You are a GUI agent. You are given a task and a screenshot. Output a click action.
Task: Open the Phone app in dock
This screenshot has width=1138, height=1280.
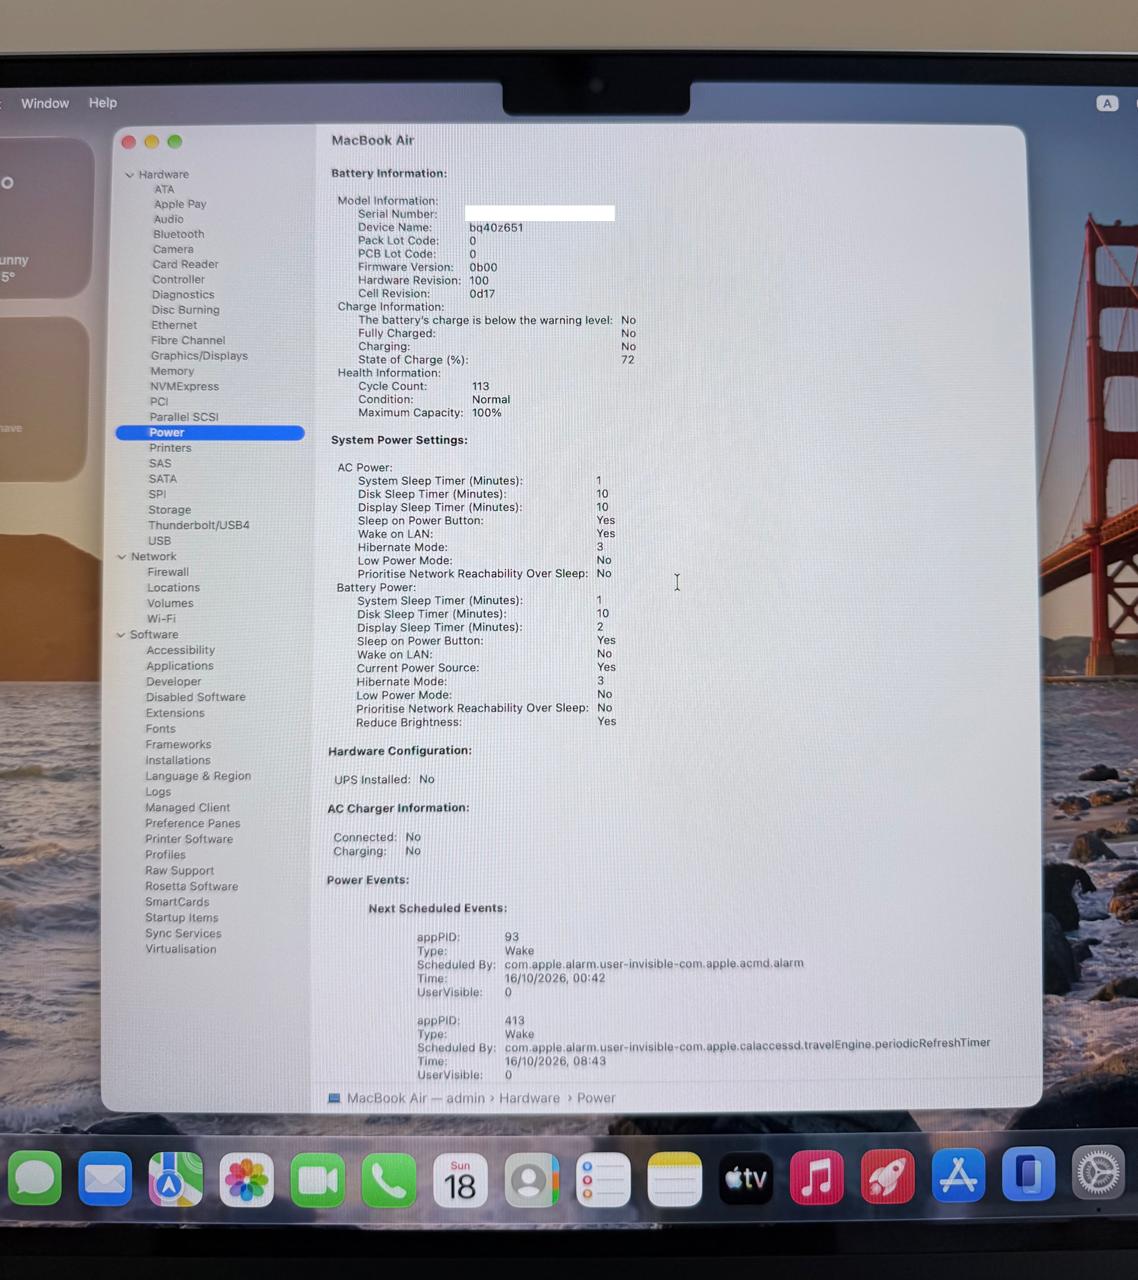click(x=388, y=1180)
